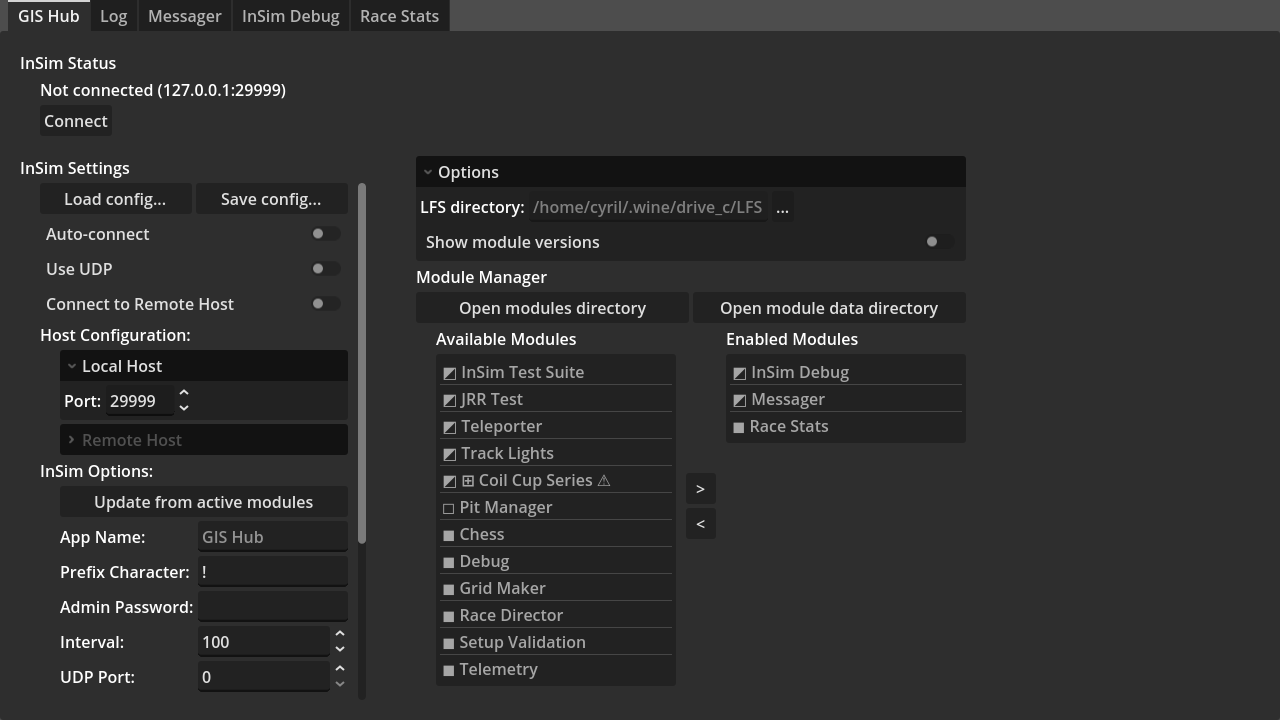Click the right arrow to enable module
Viewport: 1280px width, 720px height.
[x=700, y=489]
